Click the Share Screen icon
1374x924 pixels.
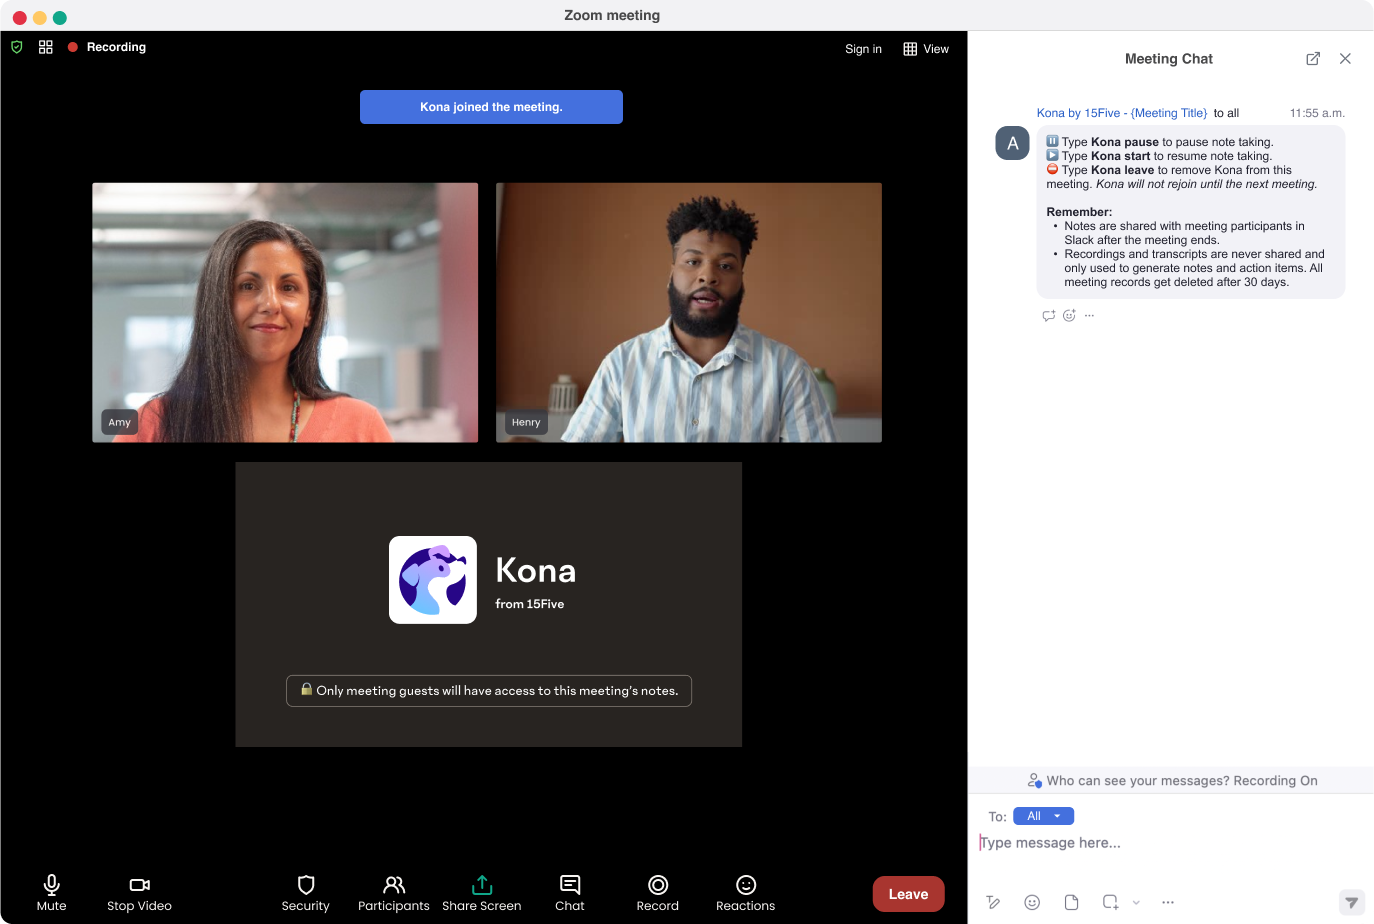pyautogui.click(x=482, y=885)
